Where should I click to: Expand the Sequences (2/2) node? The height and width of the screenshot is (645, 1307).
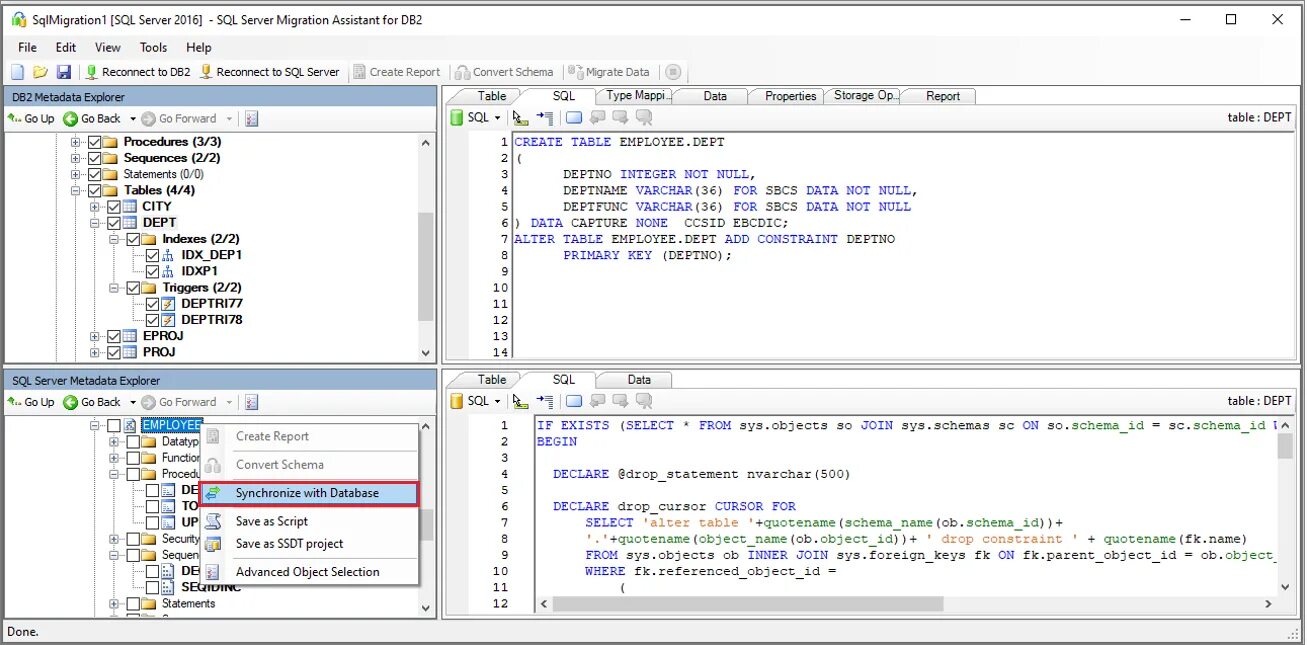pos(76,158)
